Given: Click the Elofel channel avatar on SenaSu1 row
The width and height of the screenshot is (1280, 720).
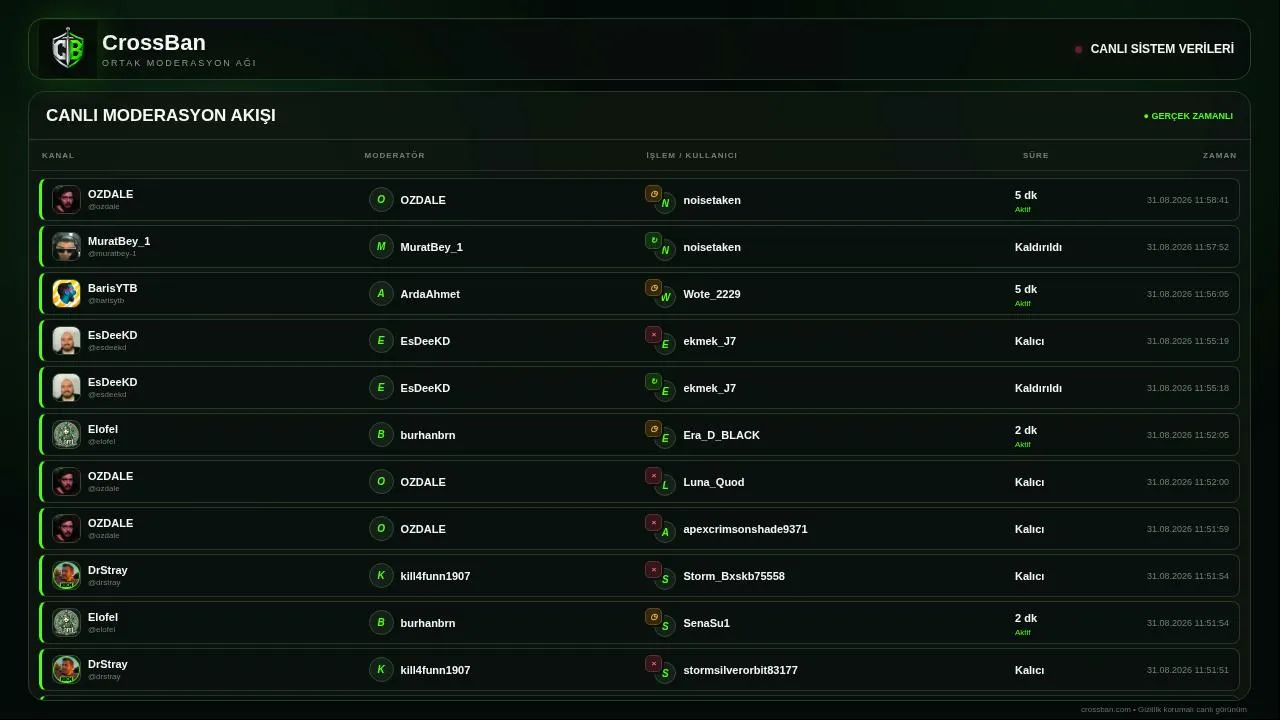Looking at the screenshot, I should pyautogui.click(x=66, y=622).
